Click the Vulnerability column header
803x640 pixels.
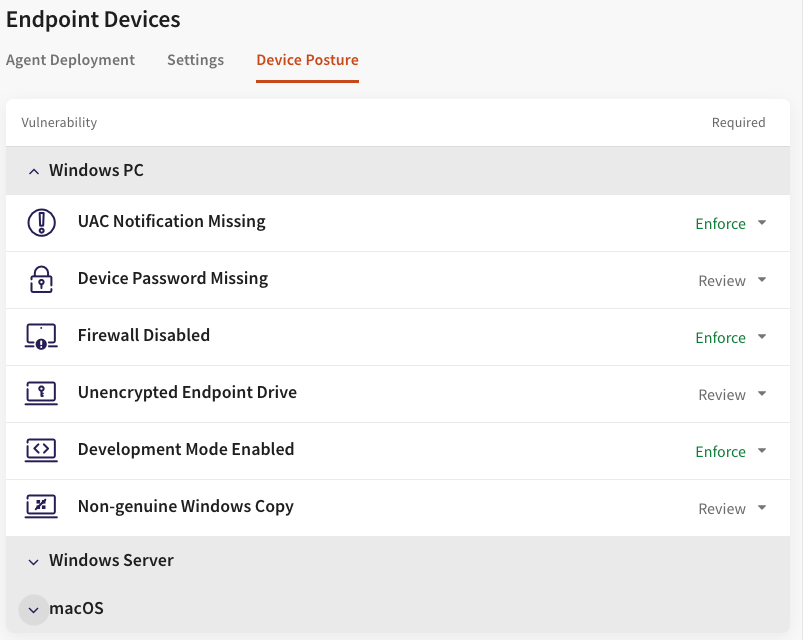[x=59, y=123]
